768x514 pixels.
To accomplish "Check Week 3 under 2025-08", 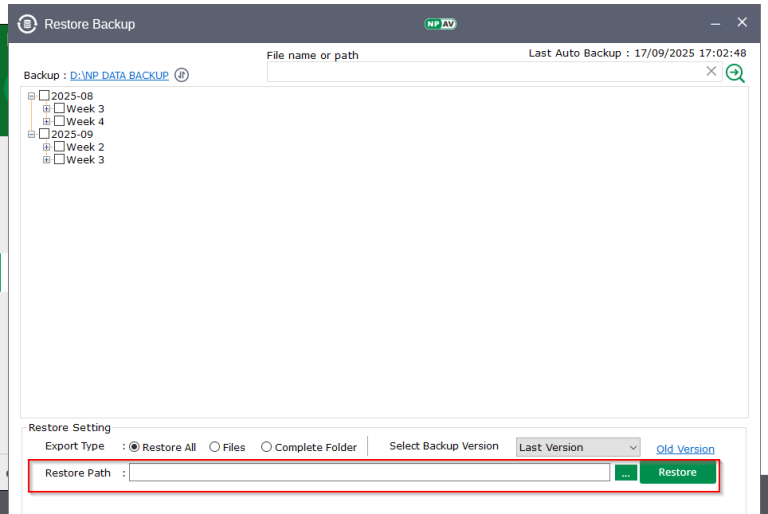I will click(59, 108).
